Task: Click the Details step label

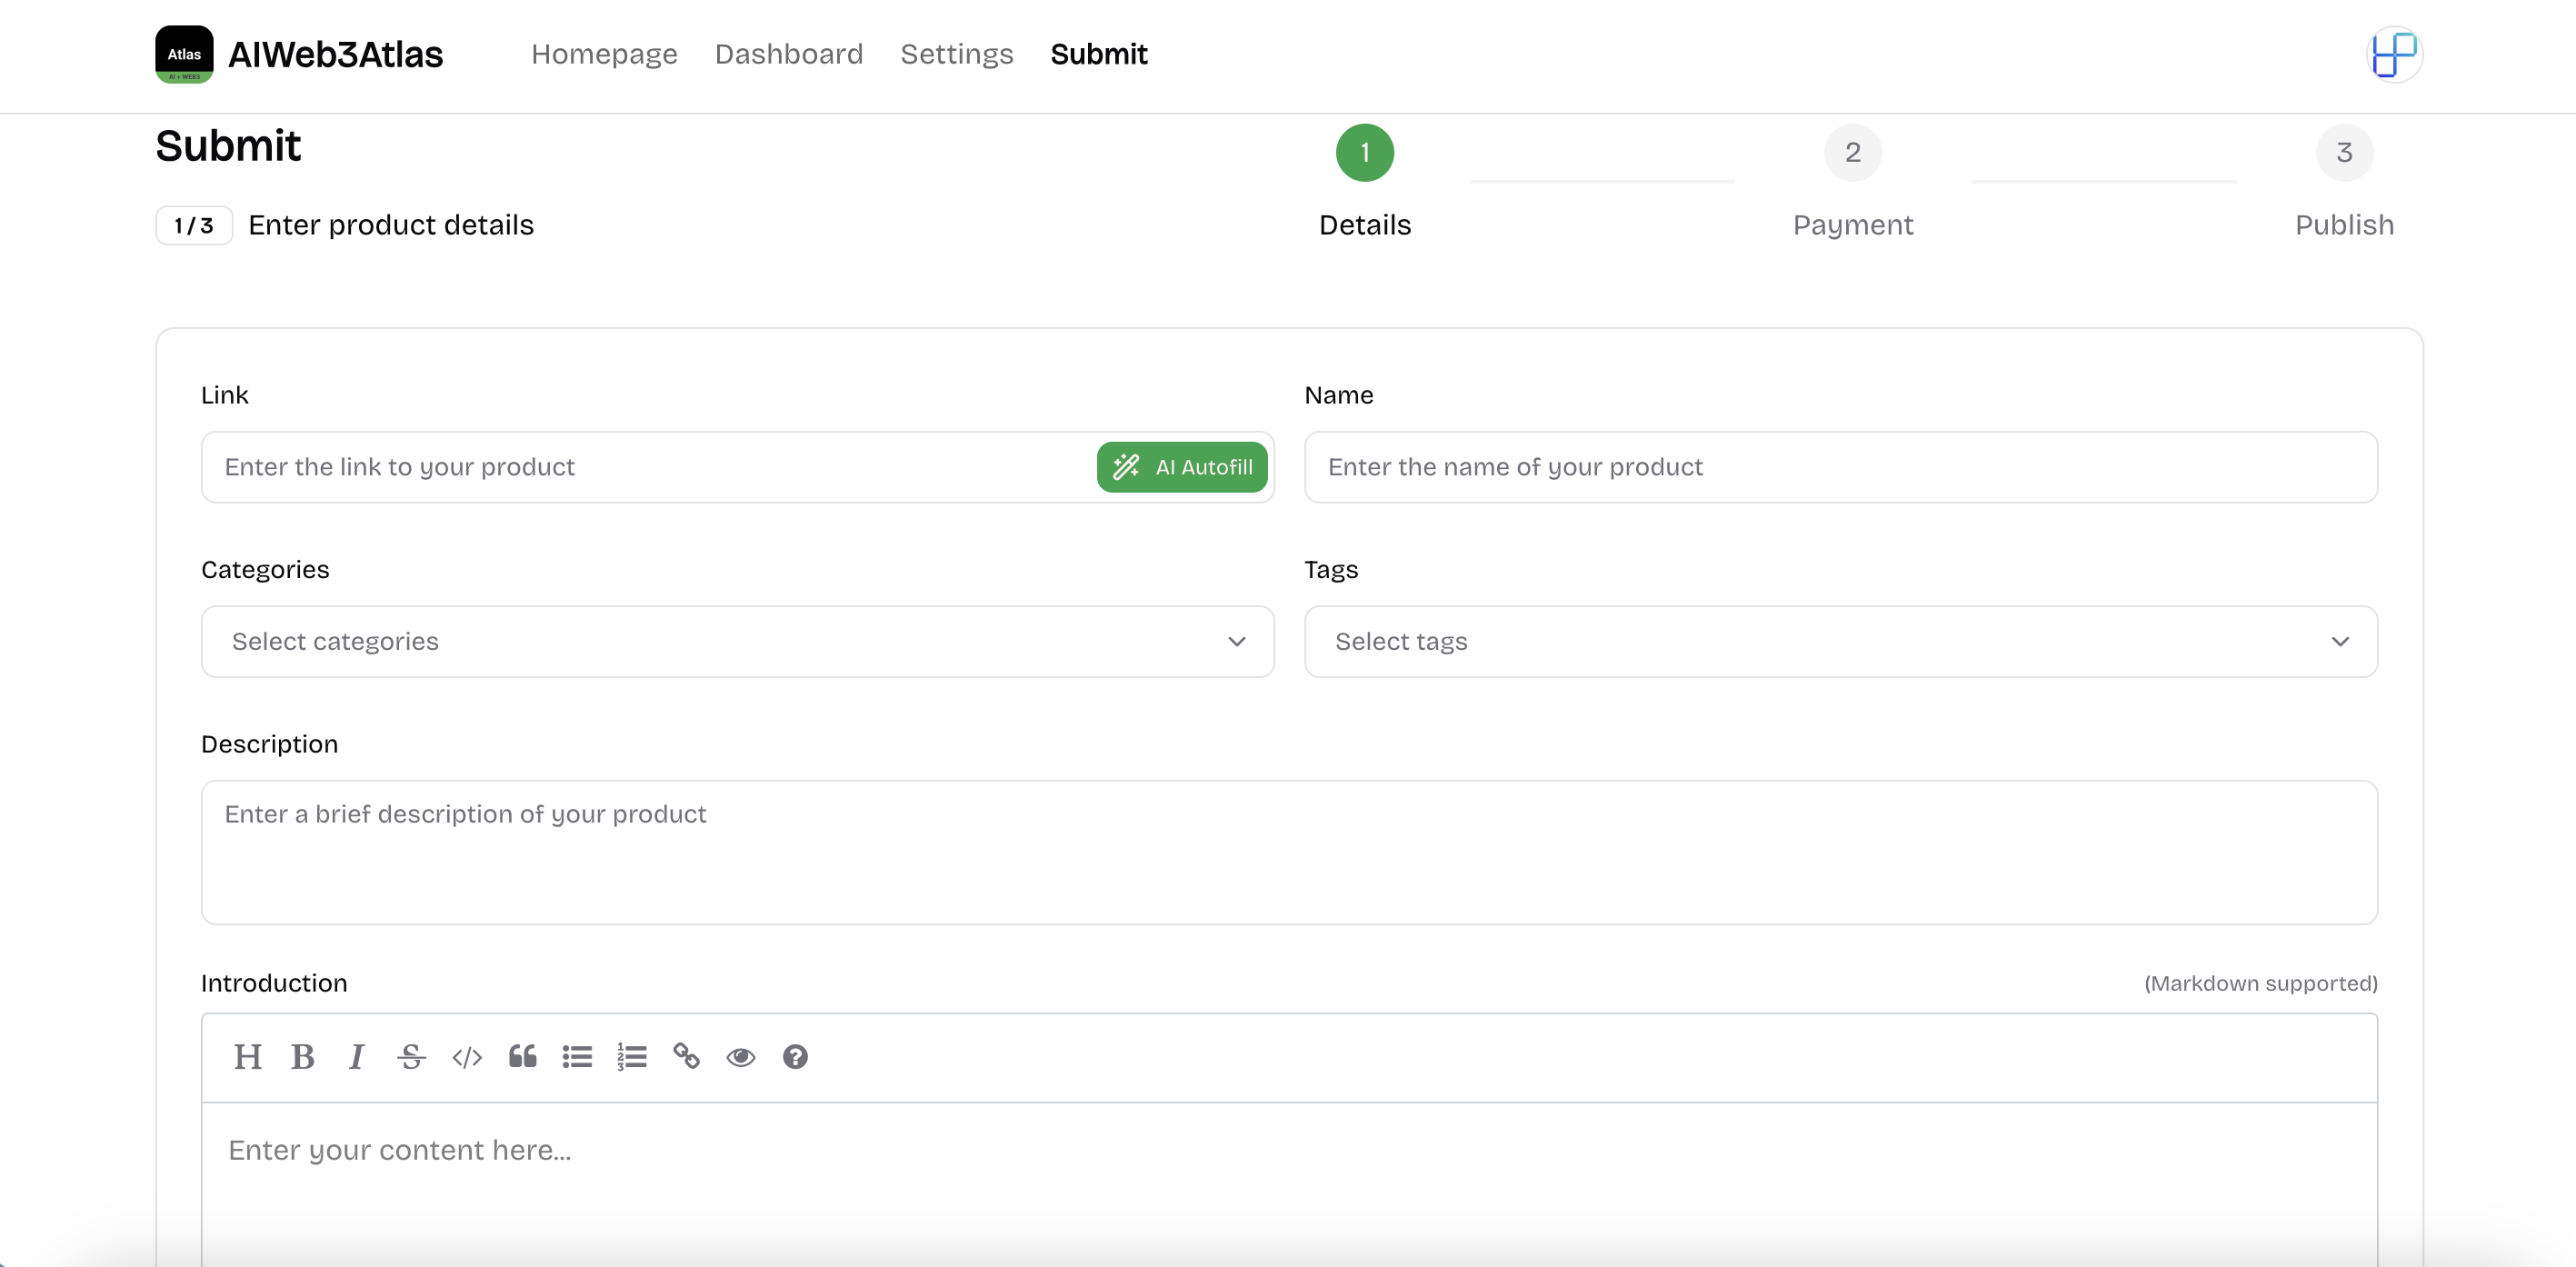Action: [x=1365, y=225]
